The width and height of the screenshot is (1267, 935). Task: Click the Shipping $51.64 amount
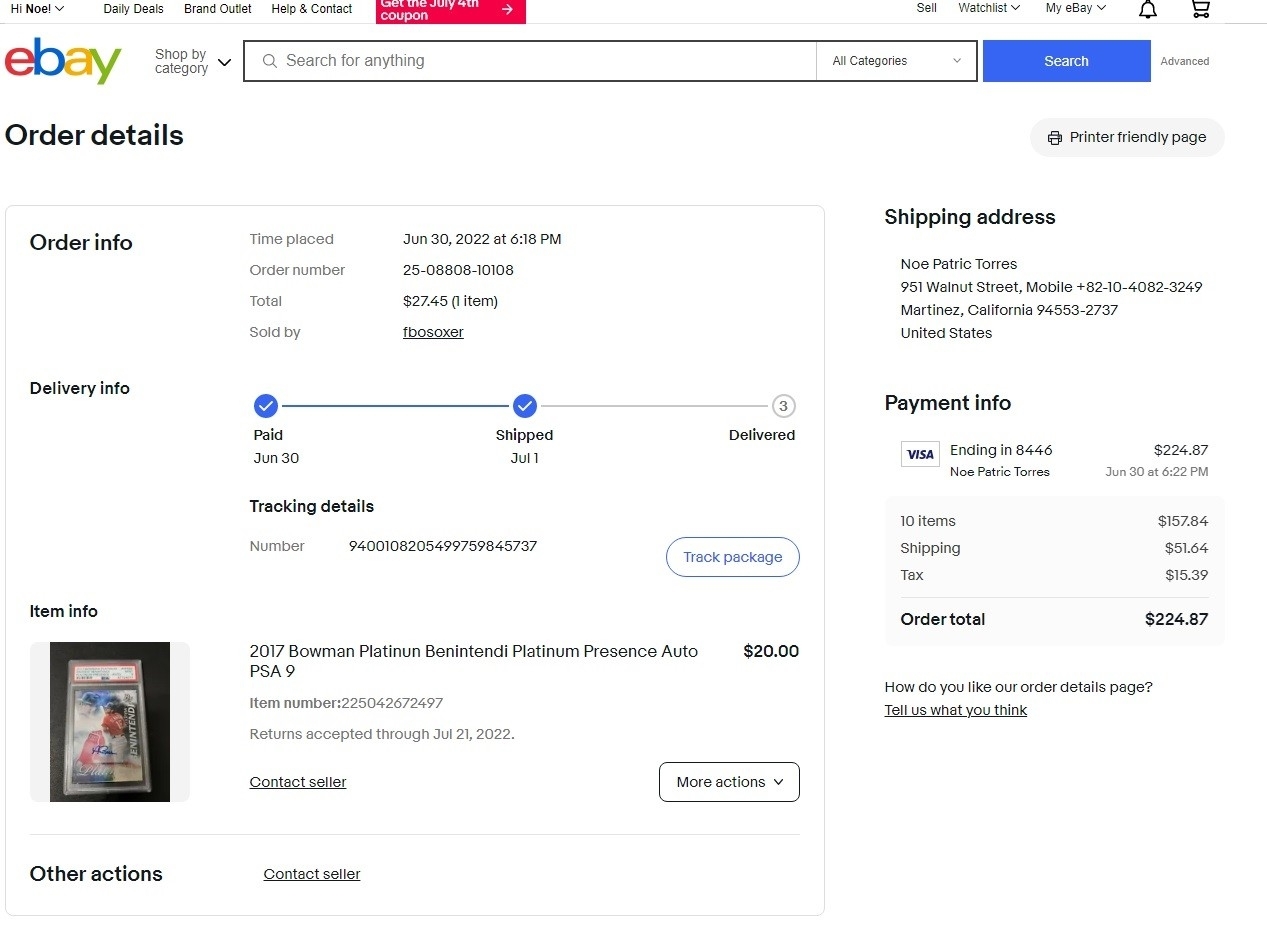pos(1186,548)
